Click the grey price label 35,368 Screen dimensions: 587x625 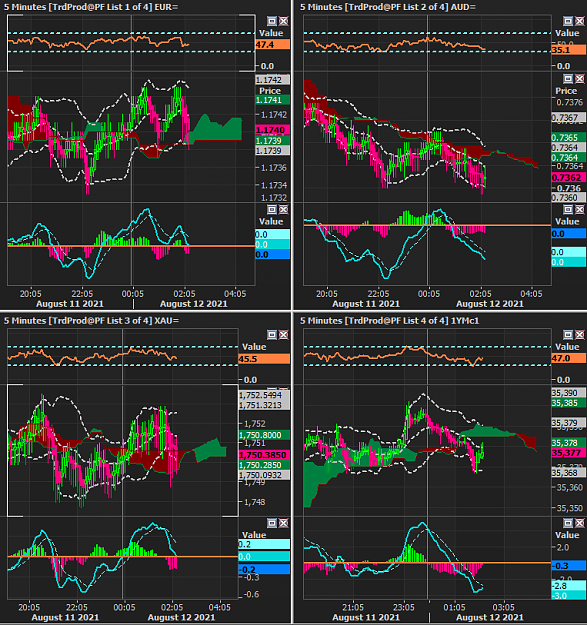click(569, 473)
